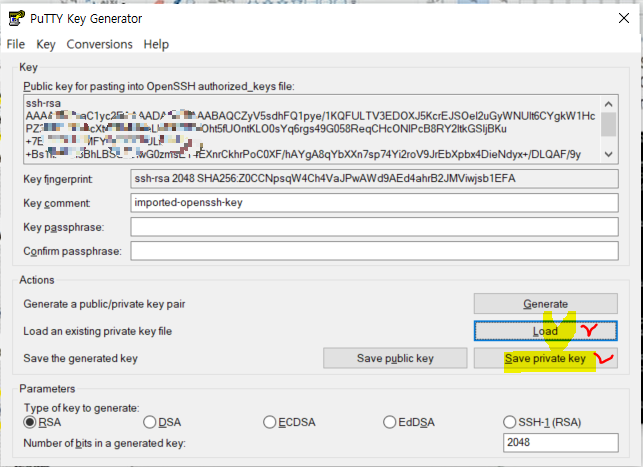This screenshot has width=643, height=467.
Task: Click the Confirm passphrase field
Action: (x=374, y=251)
